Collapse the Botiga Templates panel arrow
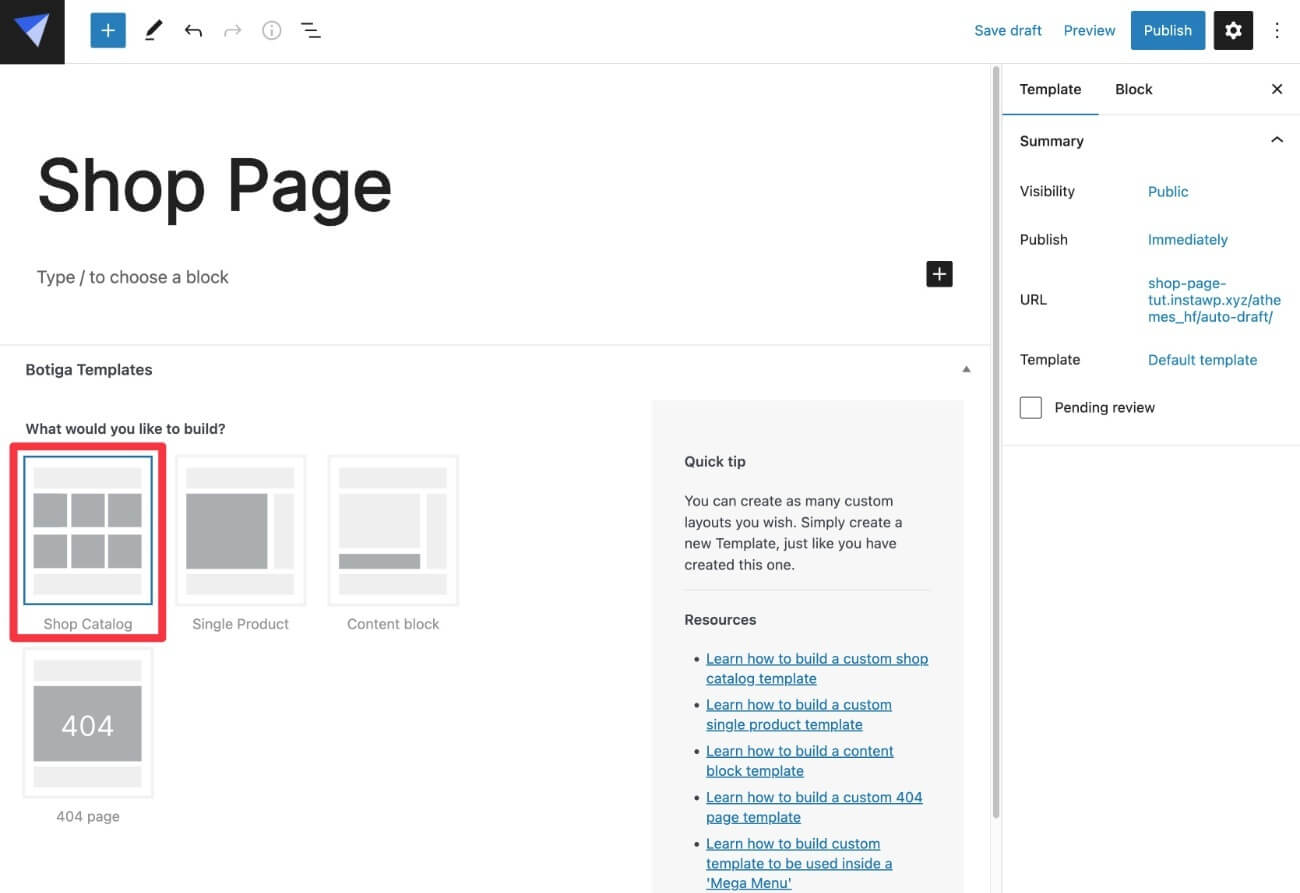 point(966,370)
